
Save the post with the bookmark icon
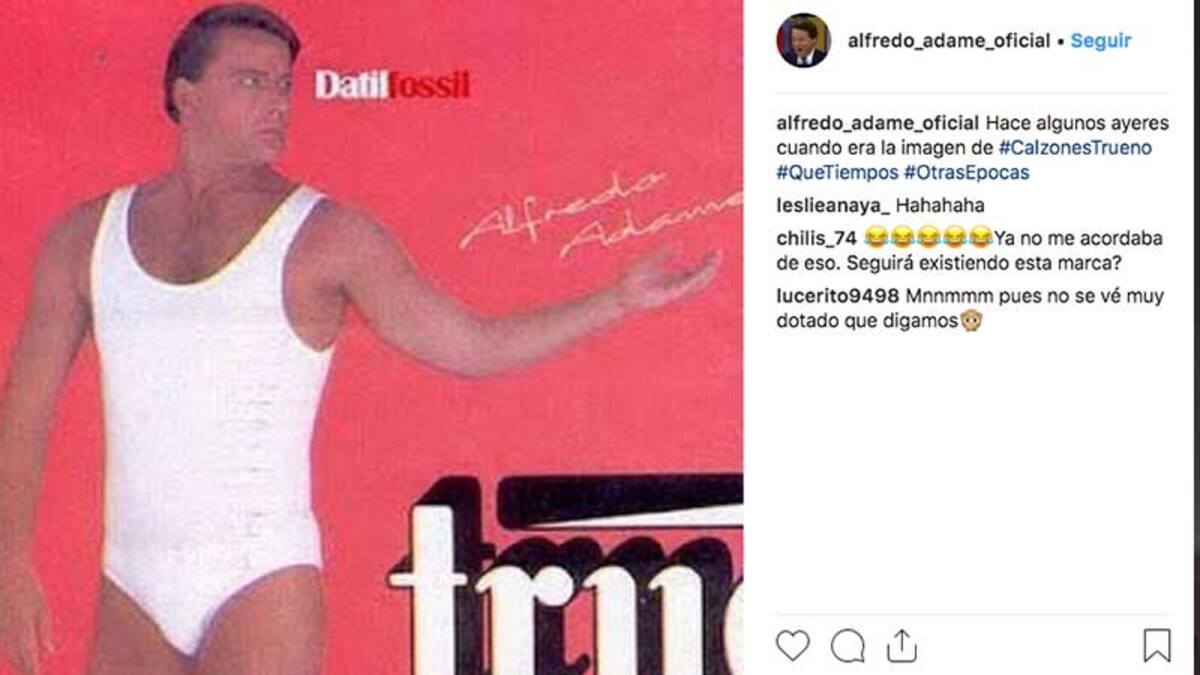click(x=1156, y=645)
